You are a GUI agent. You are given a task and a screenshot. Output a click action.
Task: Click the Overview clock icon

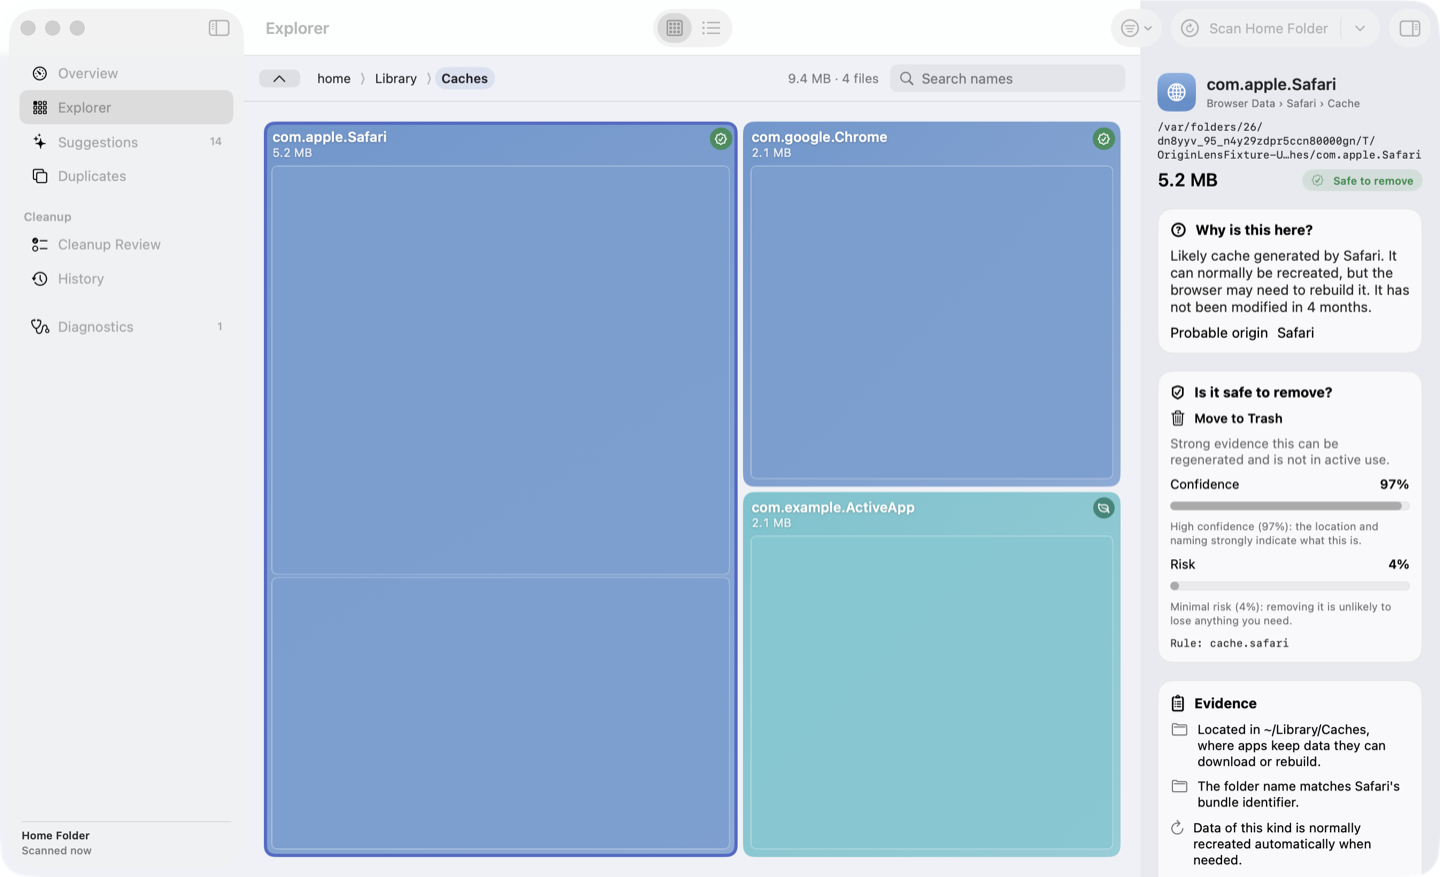click(40, 73)
